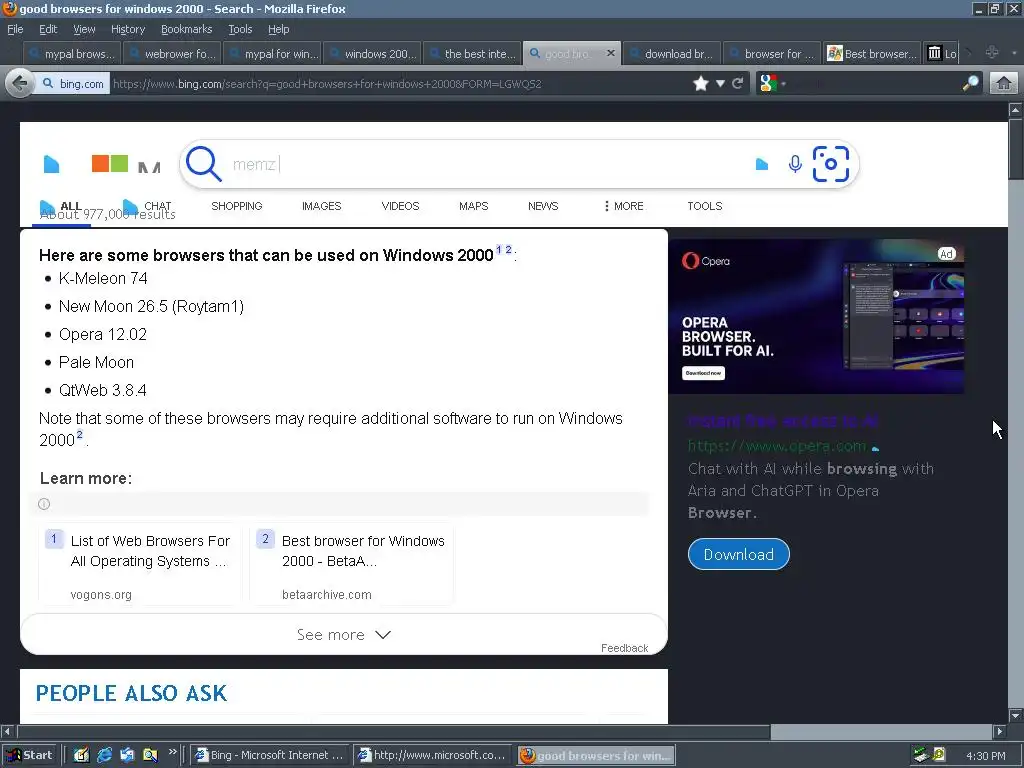The width and height of the screenshot is (1024, 768).
Task: Click the magnifier in Firefox search box
Action: coord(971,83)
